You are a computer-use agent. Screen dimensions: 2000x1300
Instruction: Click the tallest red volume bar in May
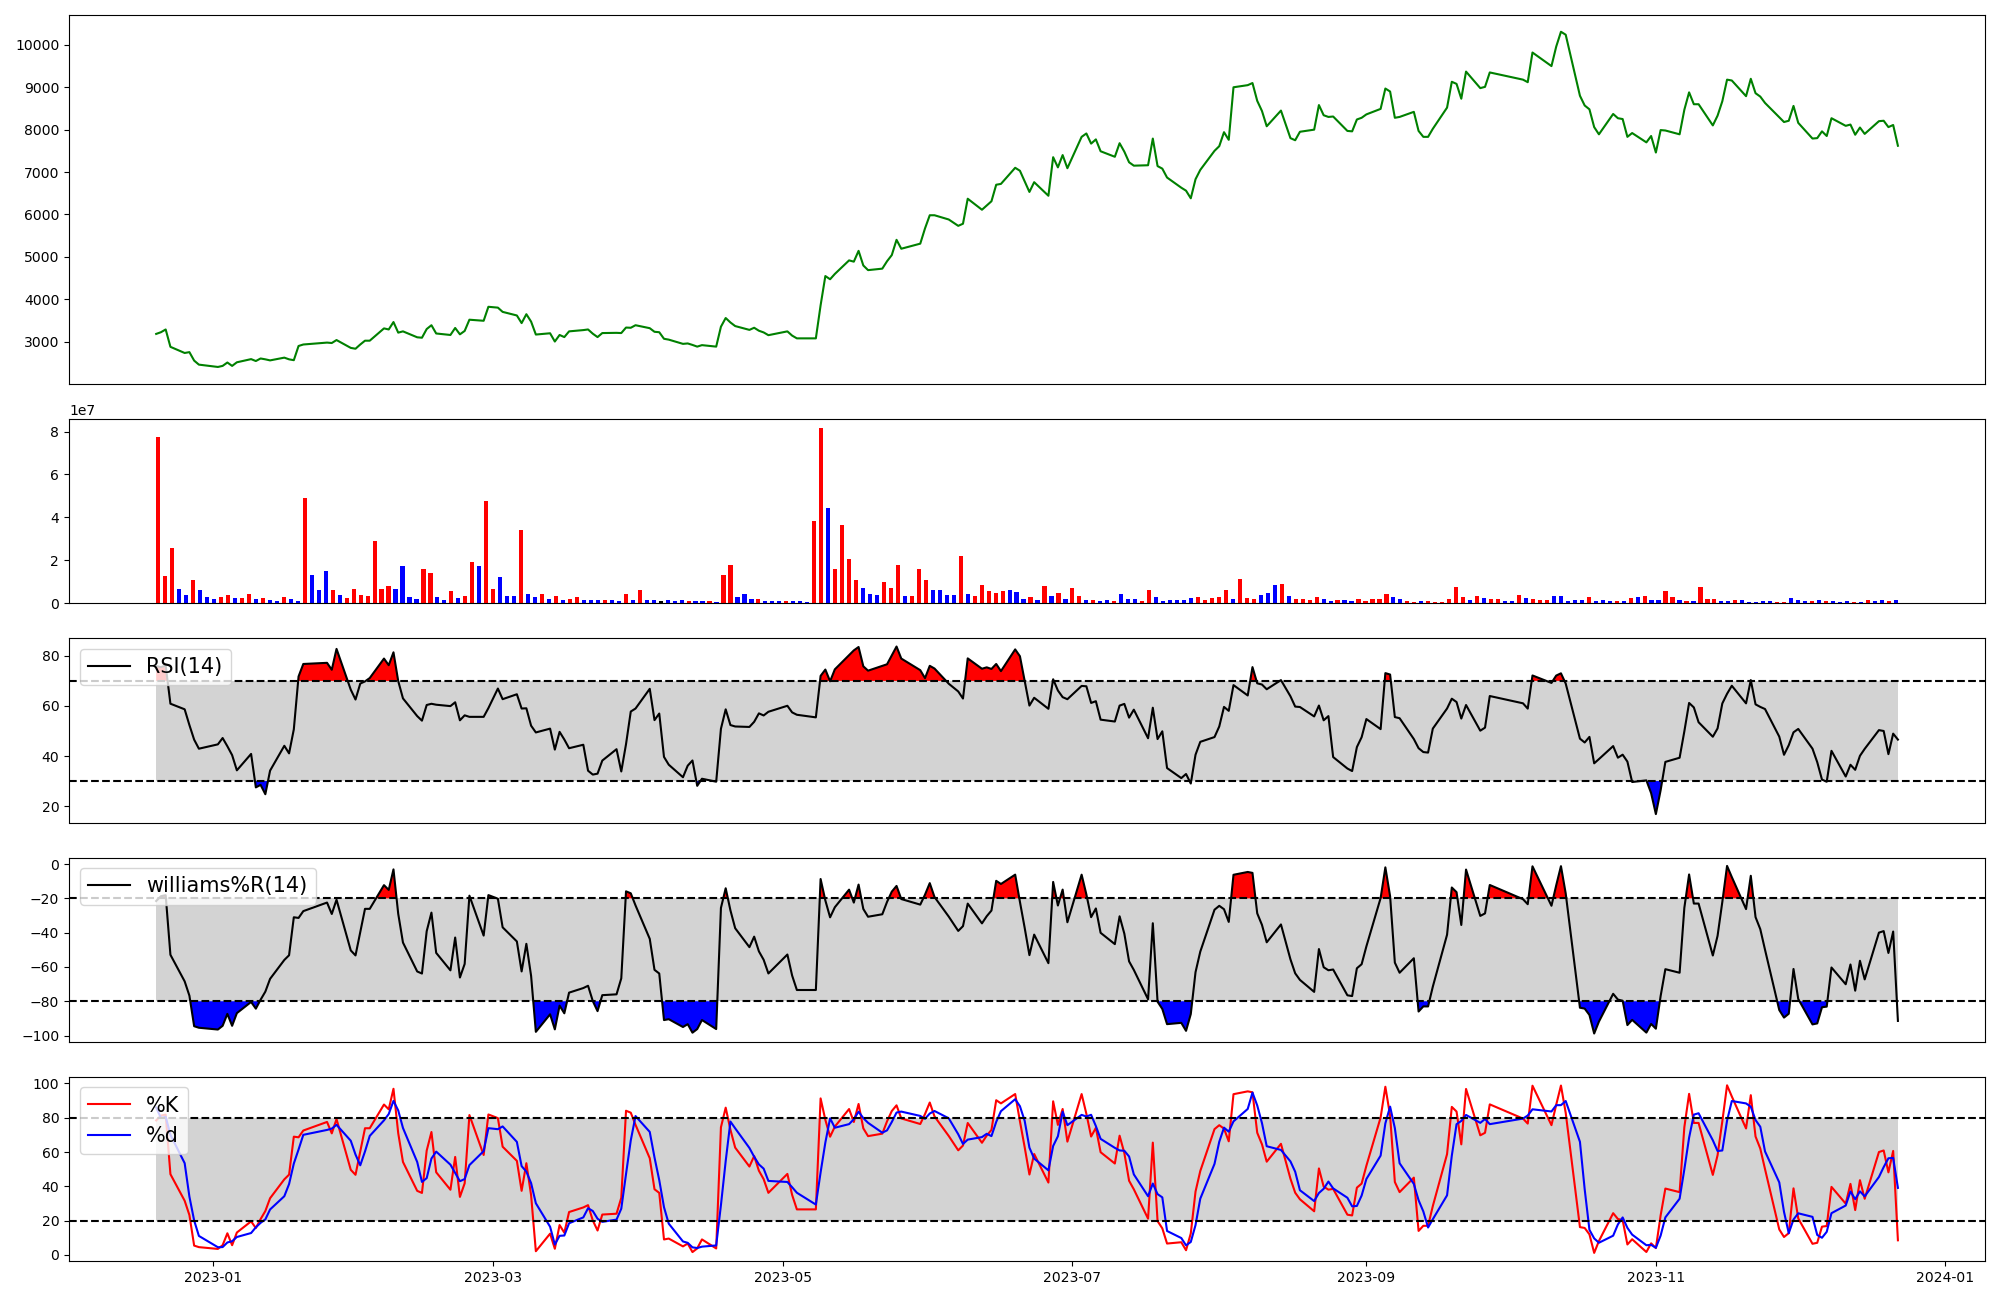click(x=821, y=515)
